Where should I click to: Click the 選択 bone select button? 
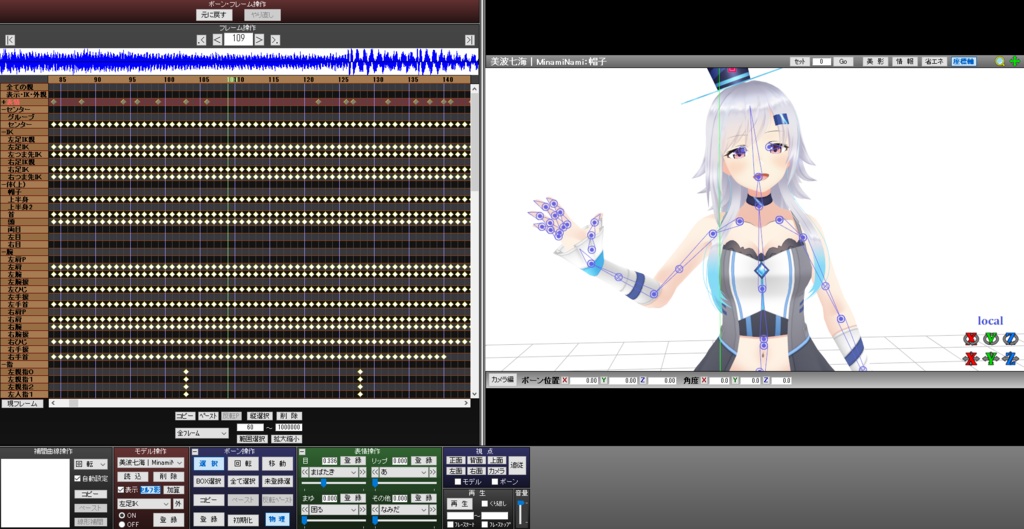click(209, 464)
